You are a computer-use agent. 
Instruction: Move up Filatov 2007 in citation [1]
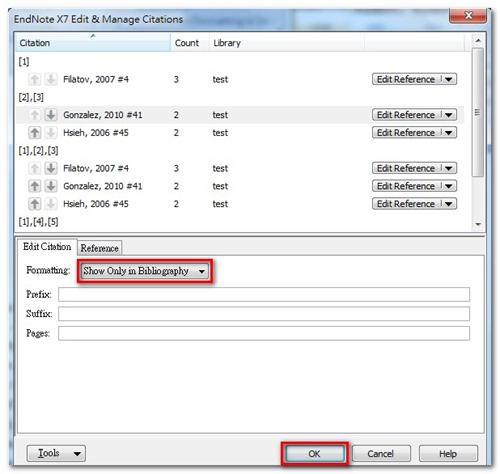34,79
